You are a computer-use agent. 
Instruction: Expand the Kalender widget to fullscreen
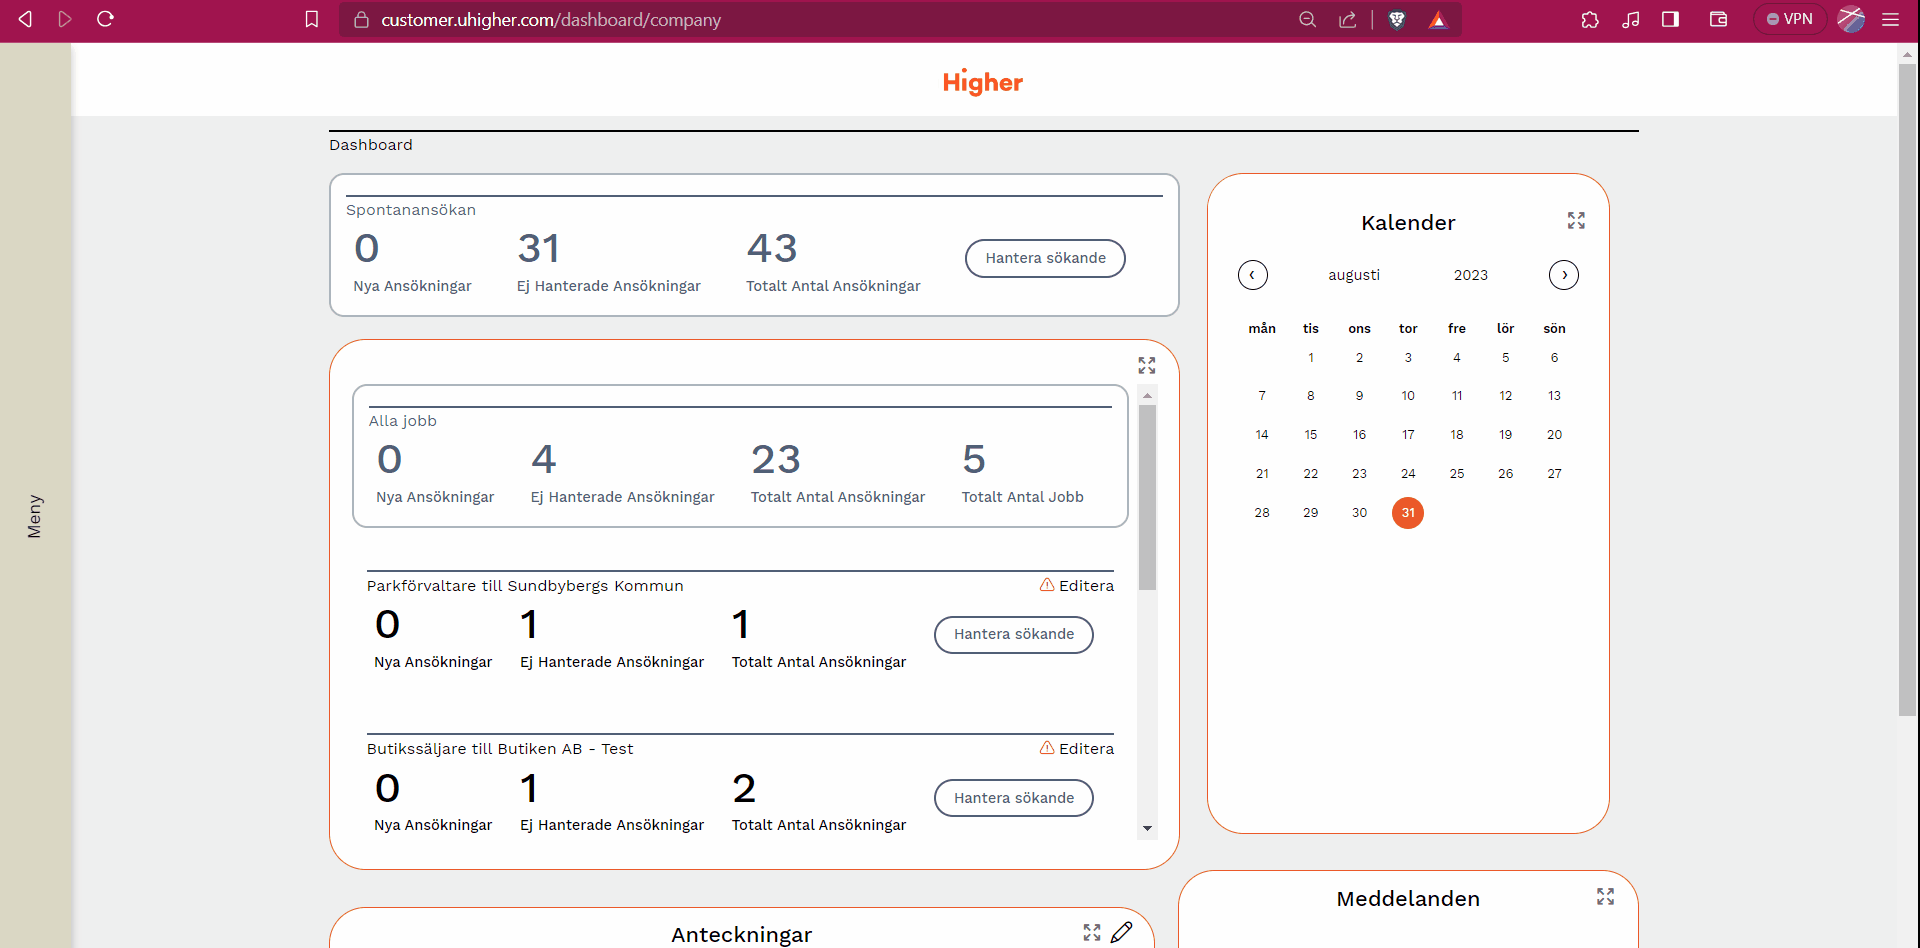tap(1576, 221)
